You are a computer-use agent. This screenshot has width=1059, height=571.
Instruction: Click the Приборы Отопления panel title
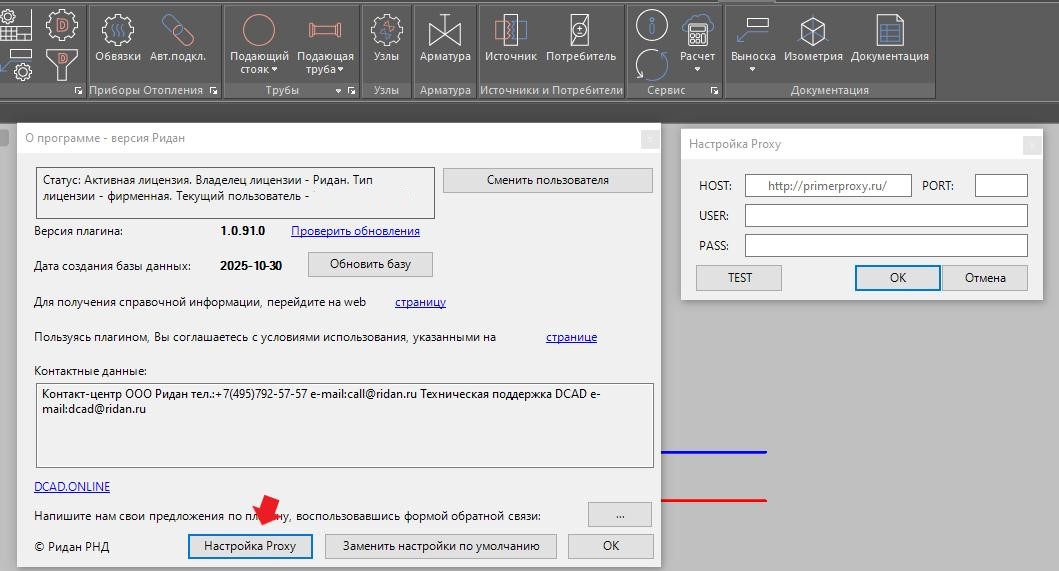point(146,91)
